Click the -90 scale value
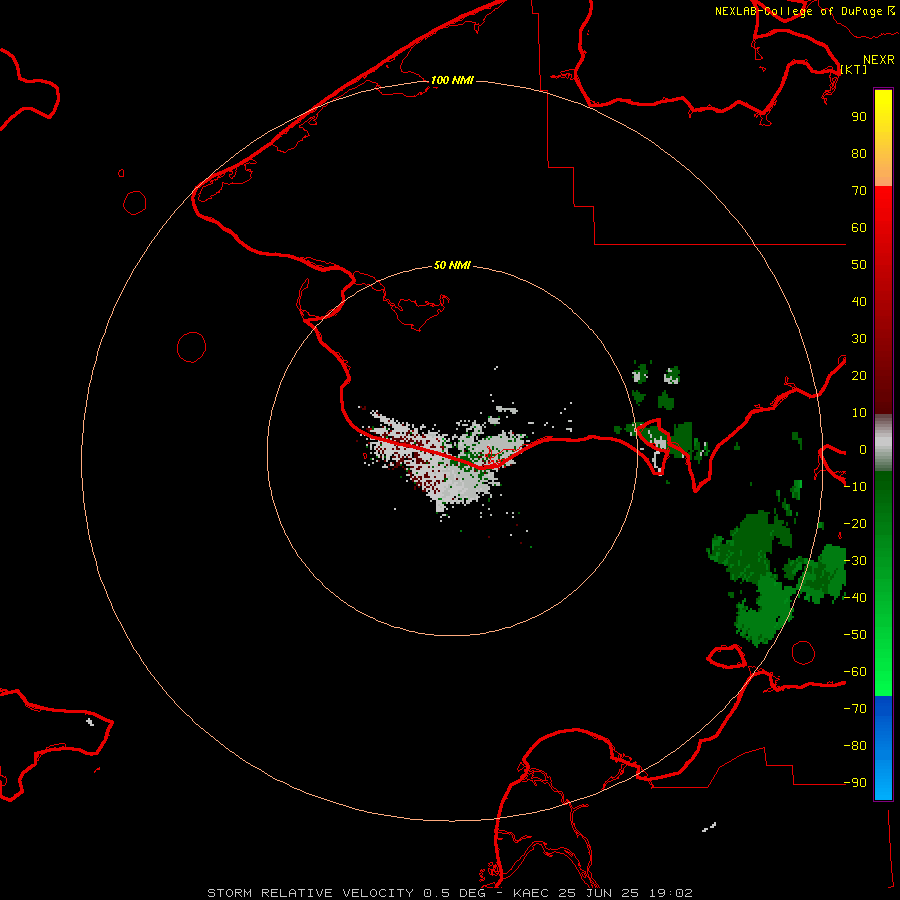Image resolution: width=900 pixels, height=900 pixels. click(x=855, y=783)
